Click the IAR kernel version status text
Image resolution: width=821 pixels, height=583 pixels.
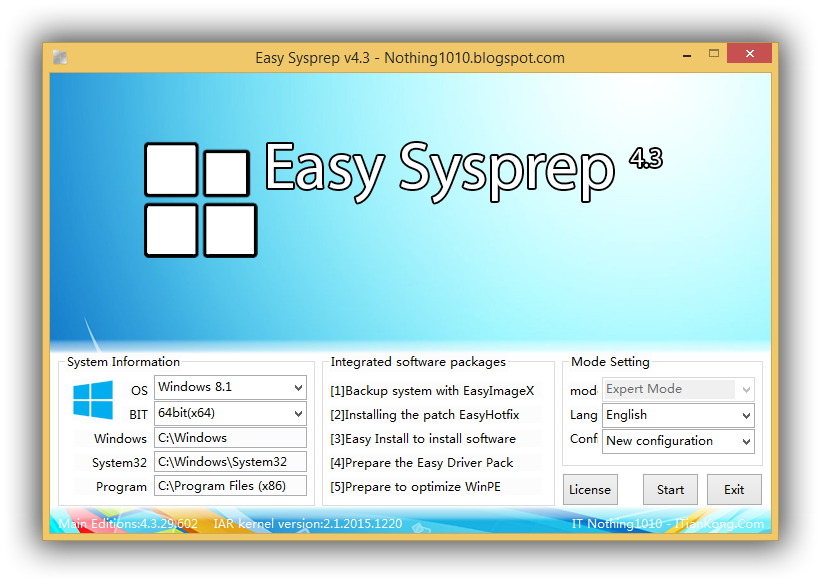[308, 524]
